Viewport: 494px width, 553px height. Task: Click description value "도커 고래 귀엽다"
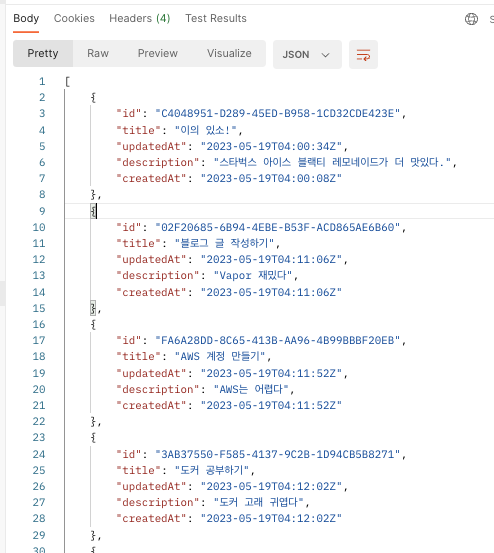pos(259,502)
